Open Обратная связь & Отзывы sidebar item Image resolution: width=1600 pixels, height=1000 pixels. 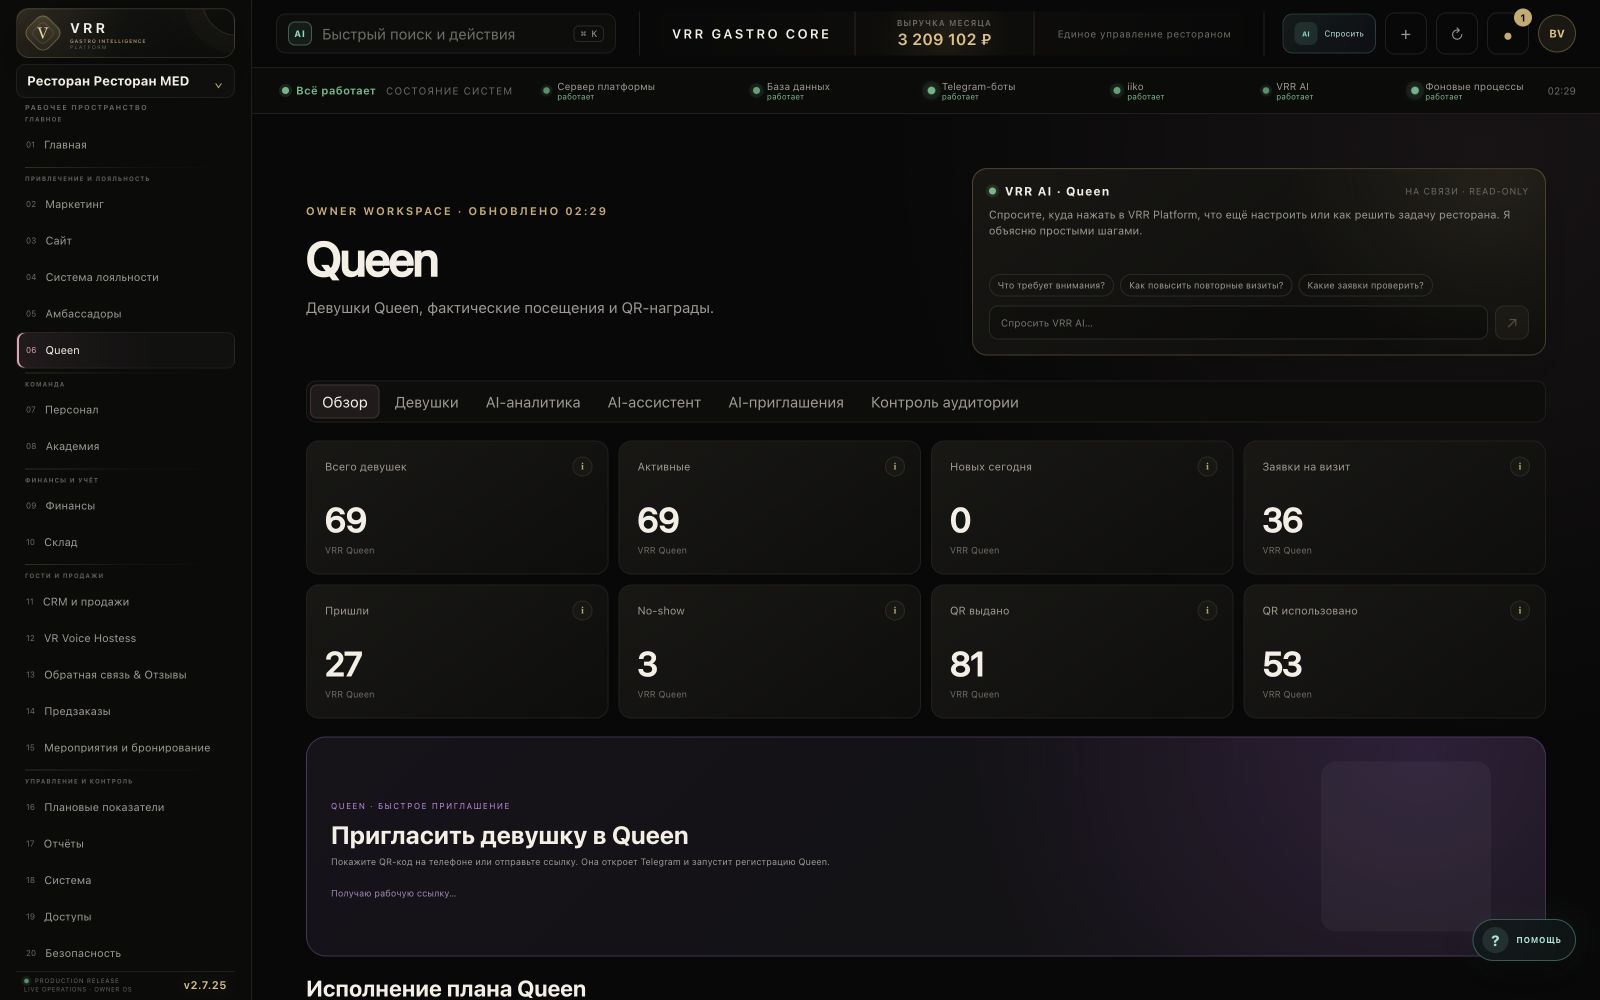tap(126, 675)
